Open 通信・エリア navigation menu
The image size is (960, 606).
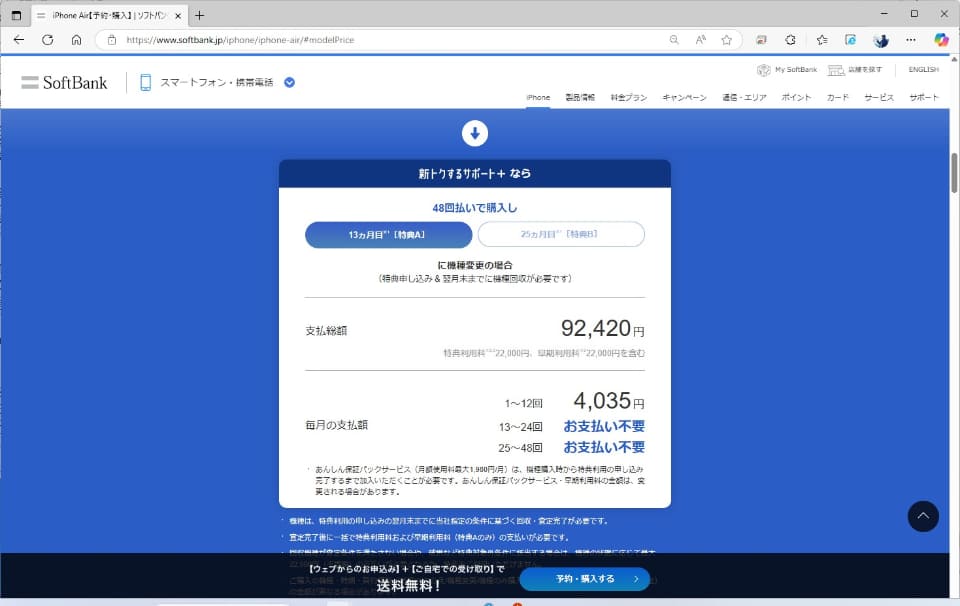[744, 97]
